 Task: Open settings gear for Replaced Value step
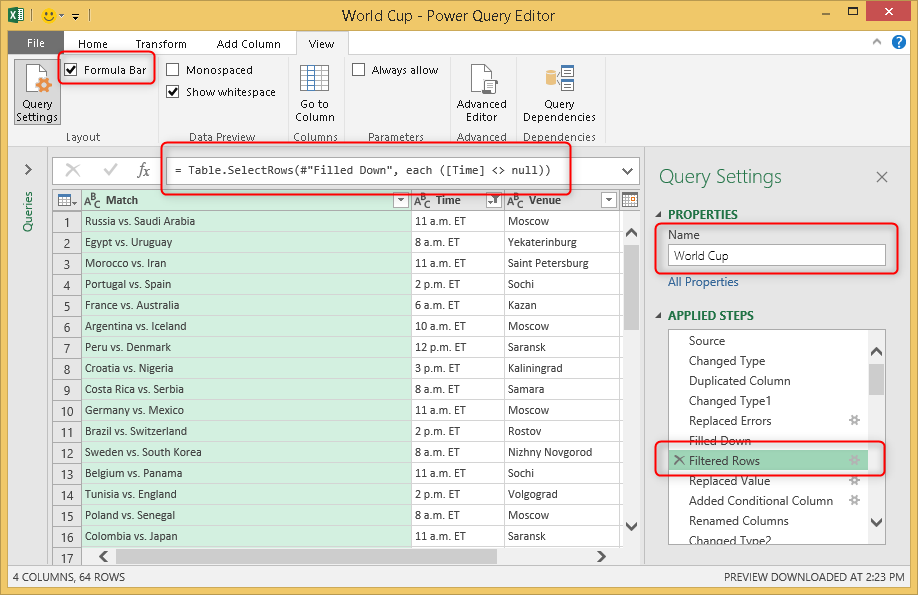point(854,481)
